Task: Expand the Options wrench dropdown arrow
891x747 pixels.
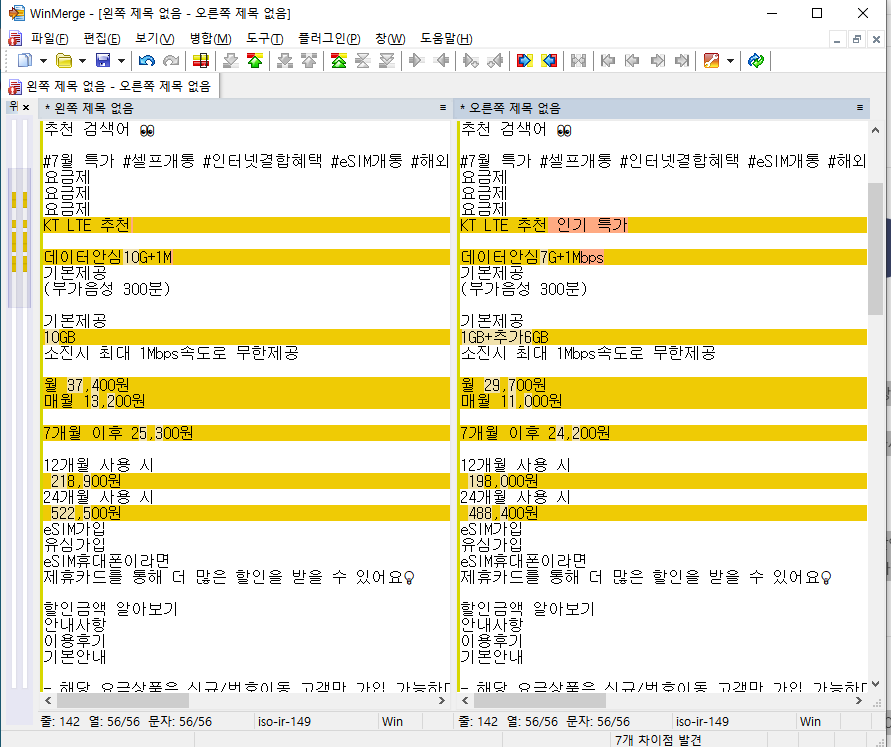Action: (730, 60)
